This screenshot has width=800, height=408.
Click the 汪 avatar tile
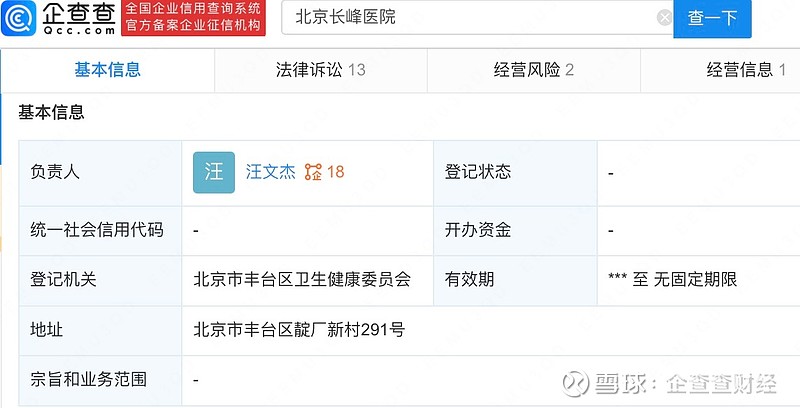click(214, 172)
